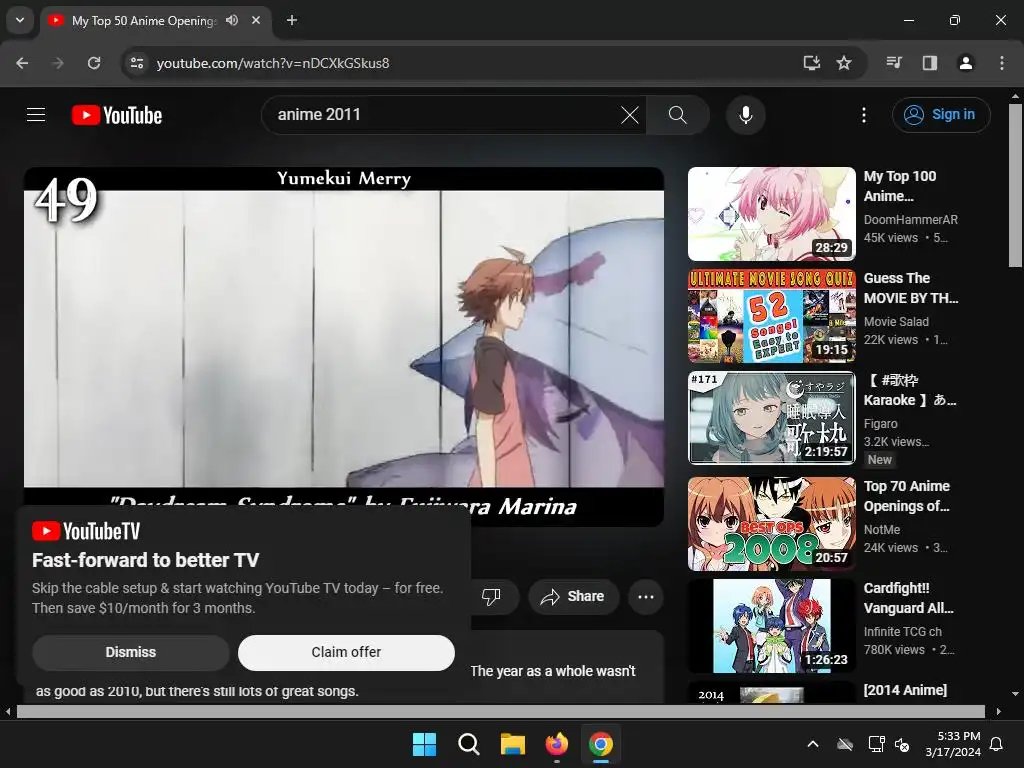Open Guess The MOVIE BY TH... video title
The image size is (1024, 768).
(x=910, y=288)
